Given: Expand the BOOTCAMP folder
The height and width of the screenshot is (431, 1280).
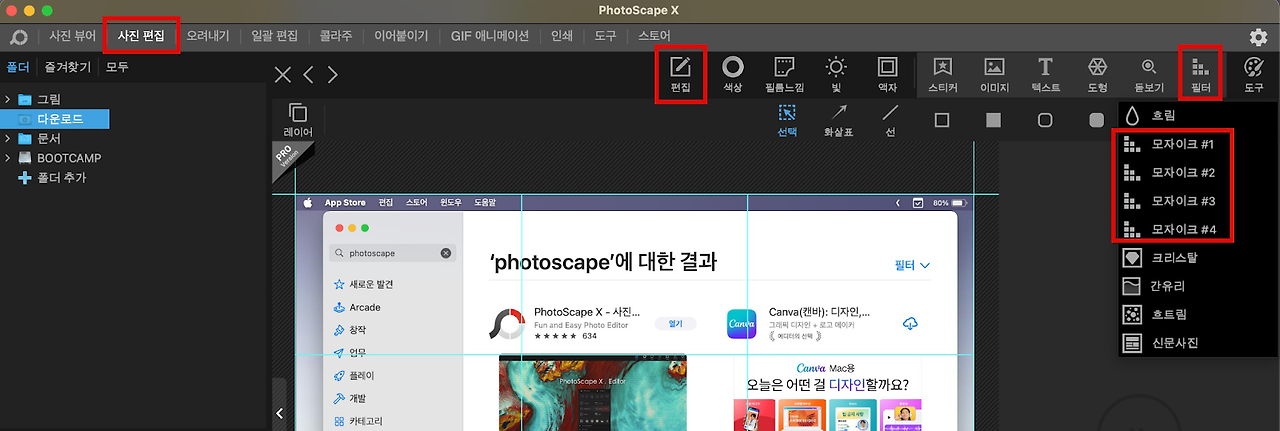Looking at the screenshot, I should [7, 158].
